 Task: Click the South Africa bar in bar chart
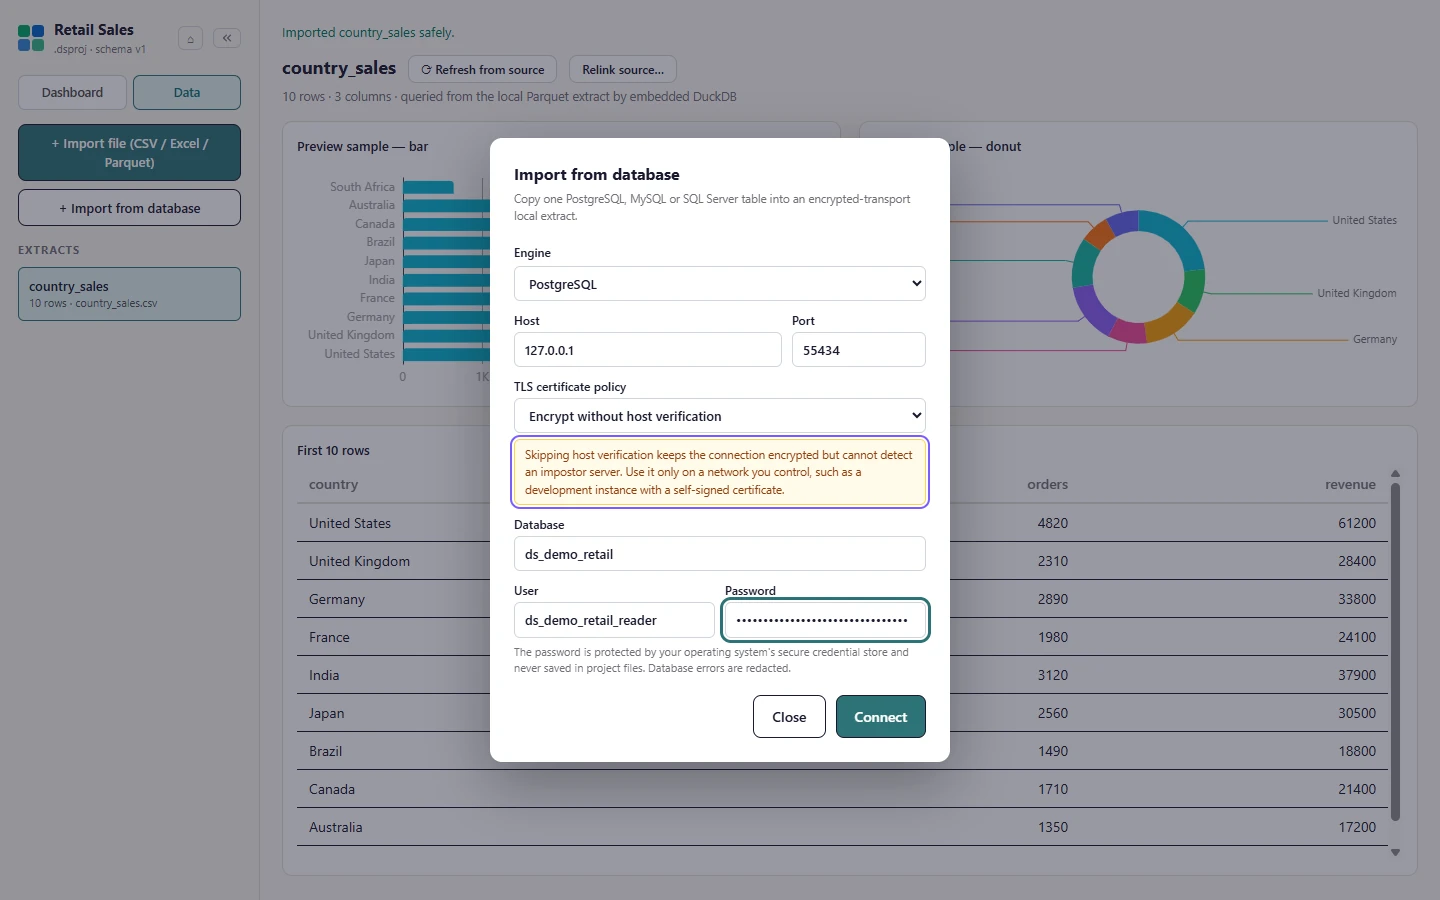point(428,187)
